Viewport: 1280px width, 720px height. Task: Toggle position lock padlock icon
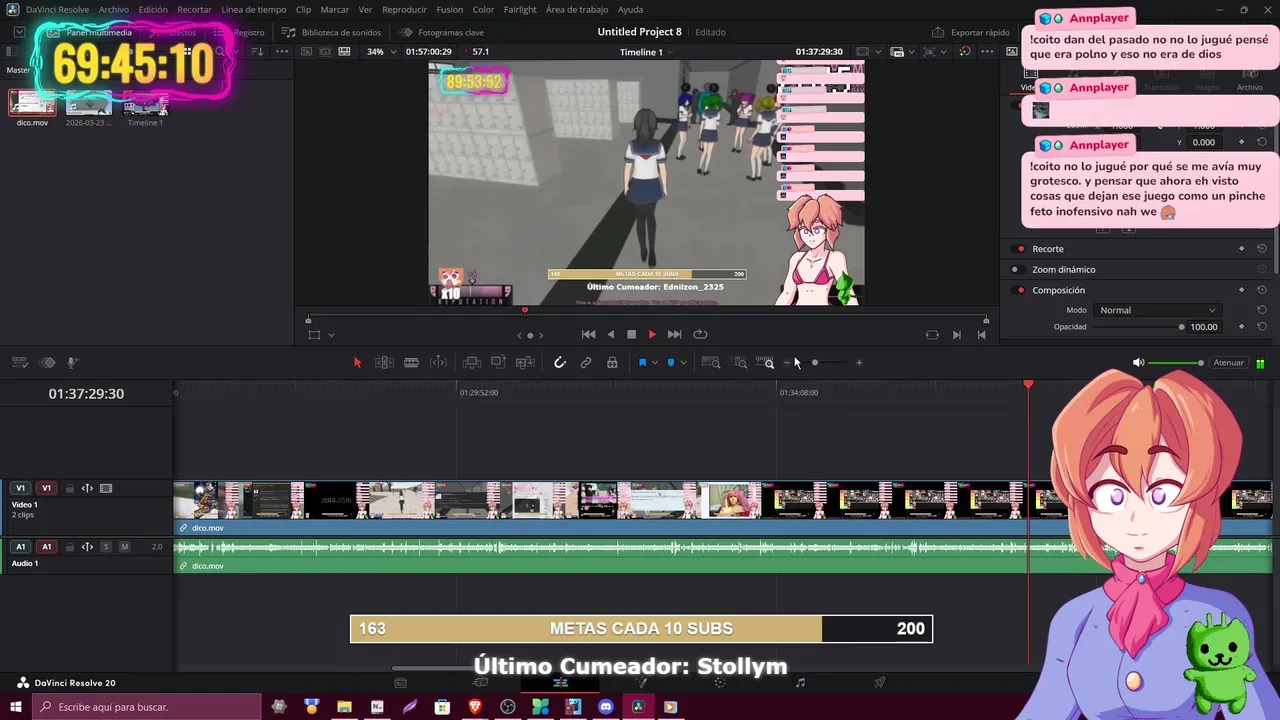click(x=612, y=363)
